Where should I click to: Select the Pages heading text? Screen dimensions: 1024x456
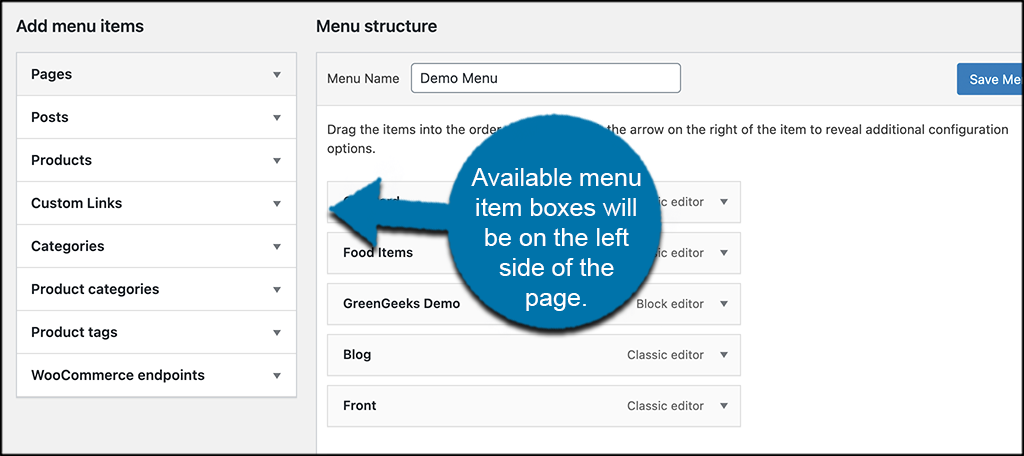coord(52,74)
